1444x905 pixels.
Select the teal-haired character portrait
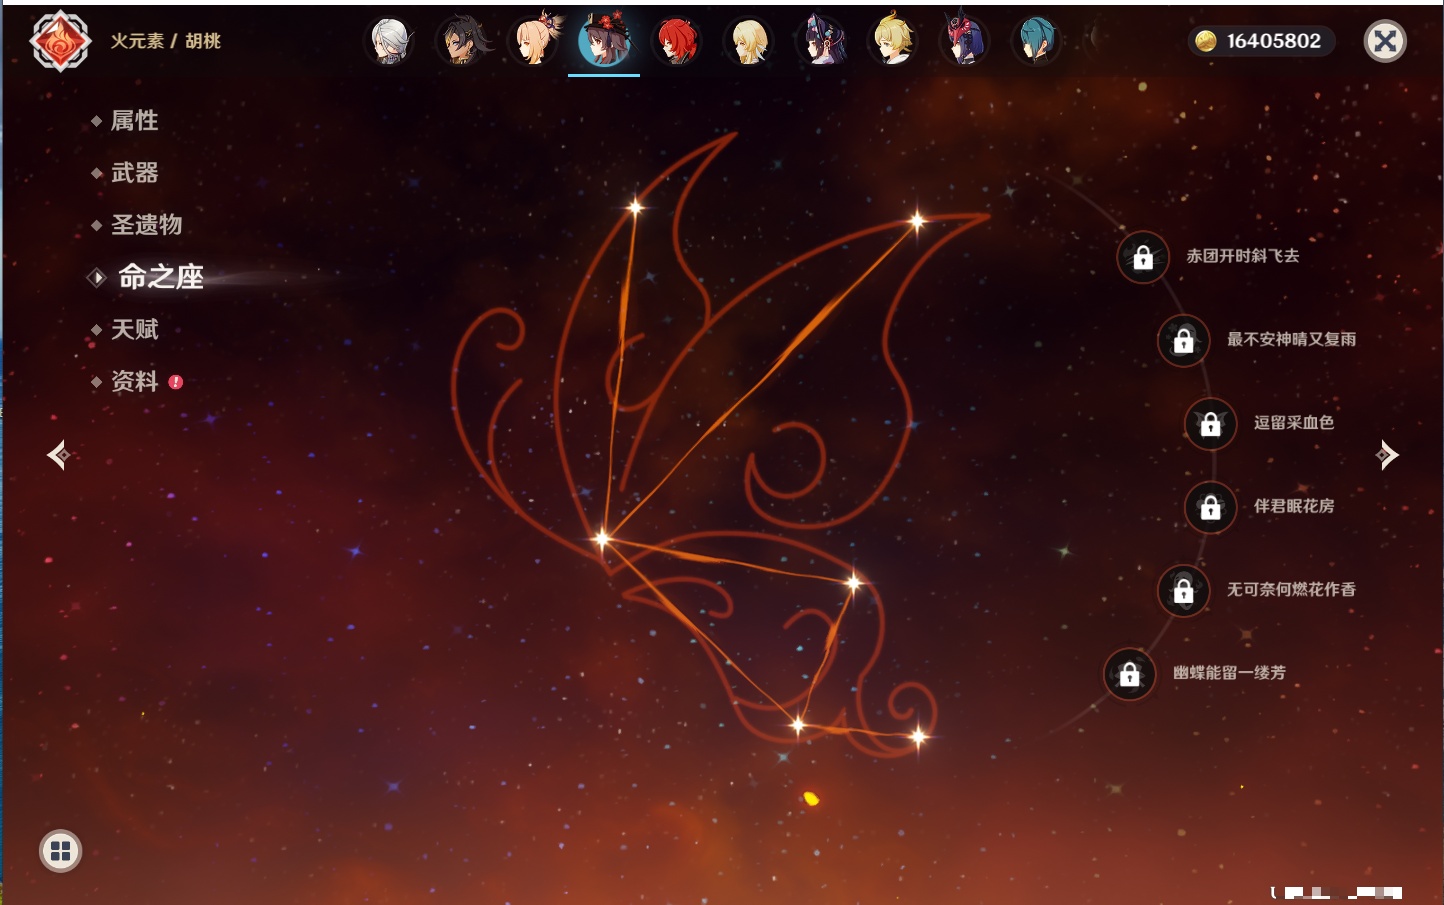pyautogui.click(x=1036, y=42)
